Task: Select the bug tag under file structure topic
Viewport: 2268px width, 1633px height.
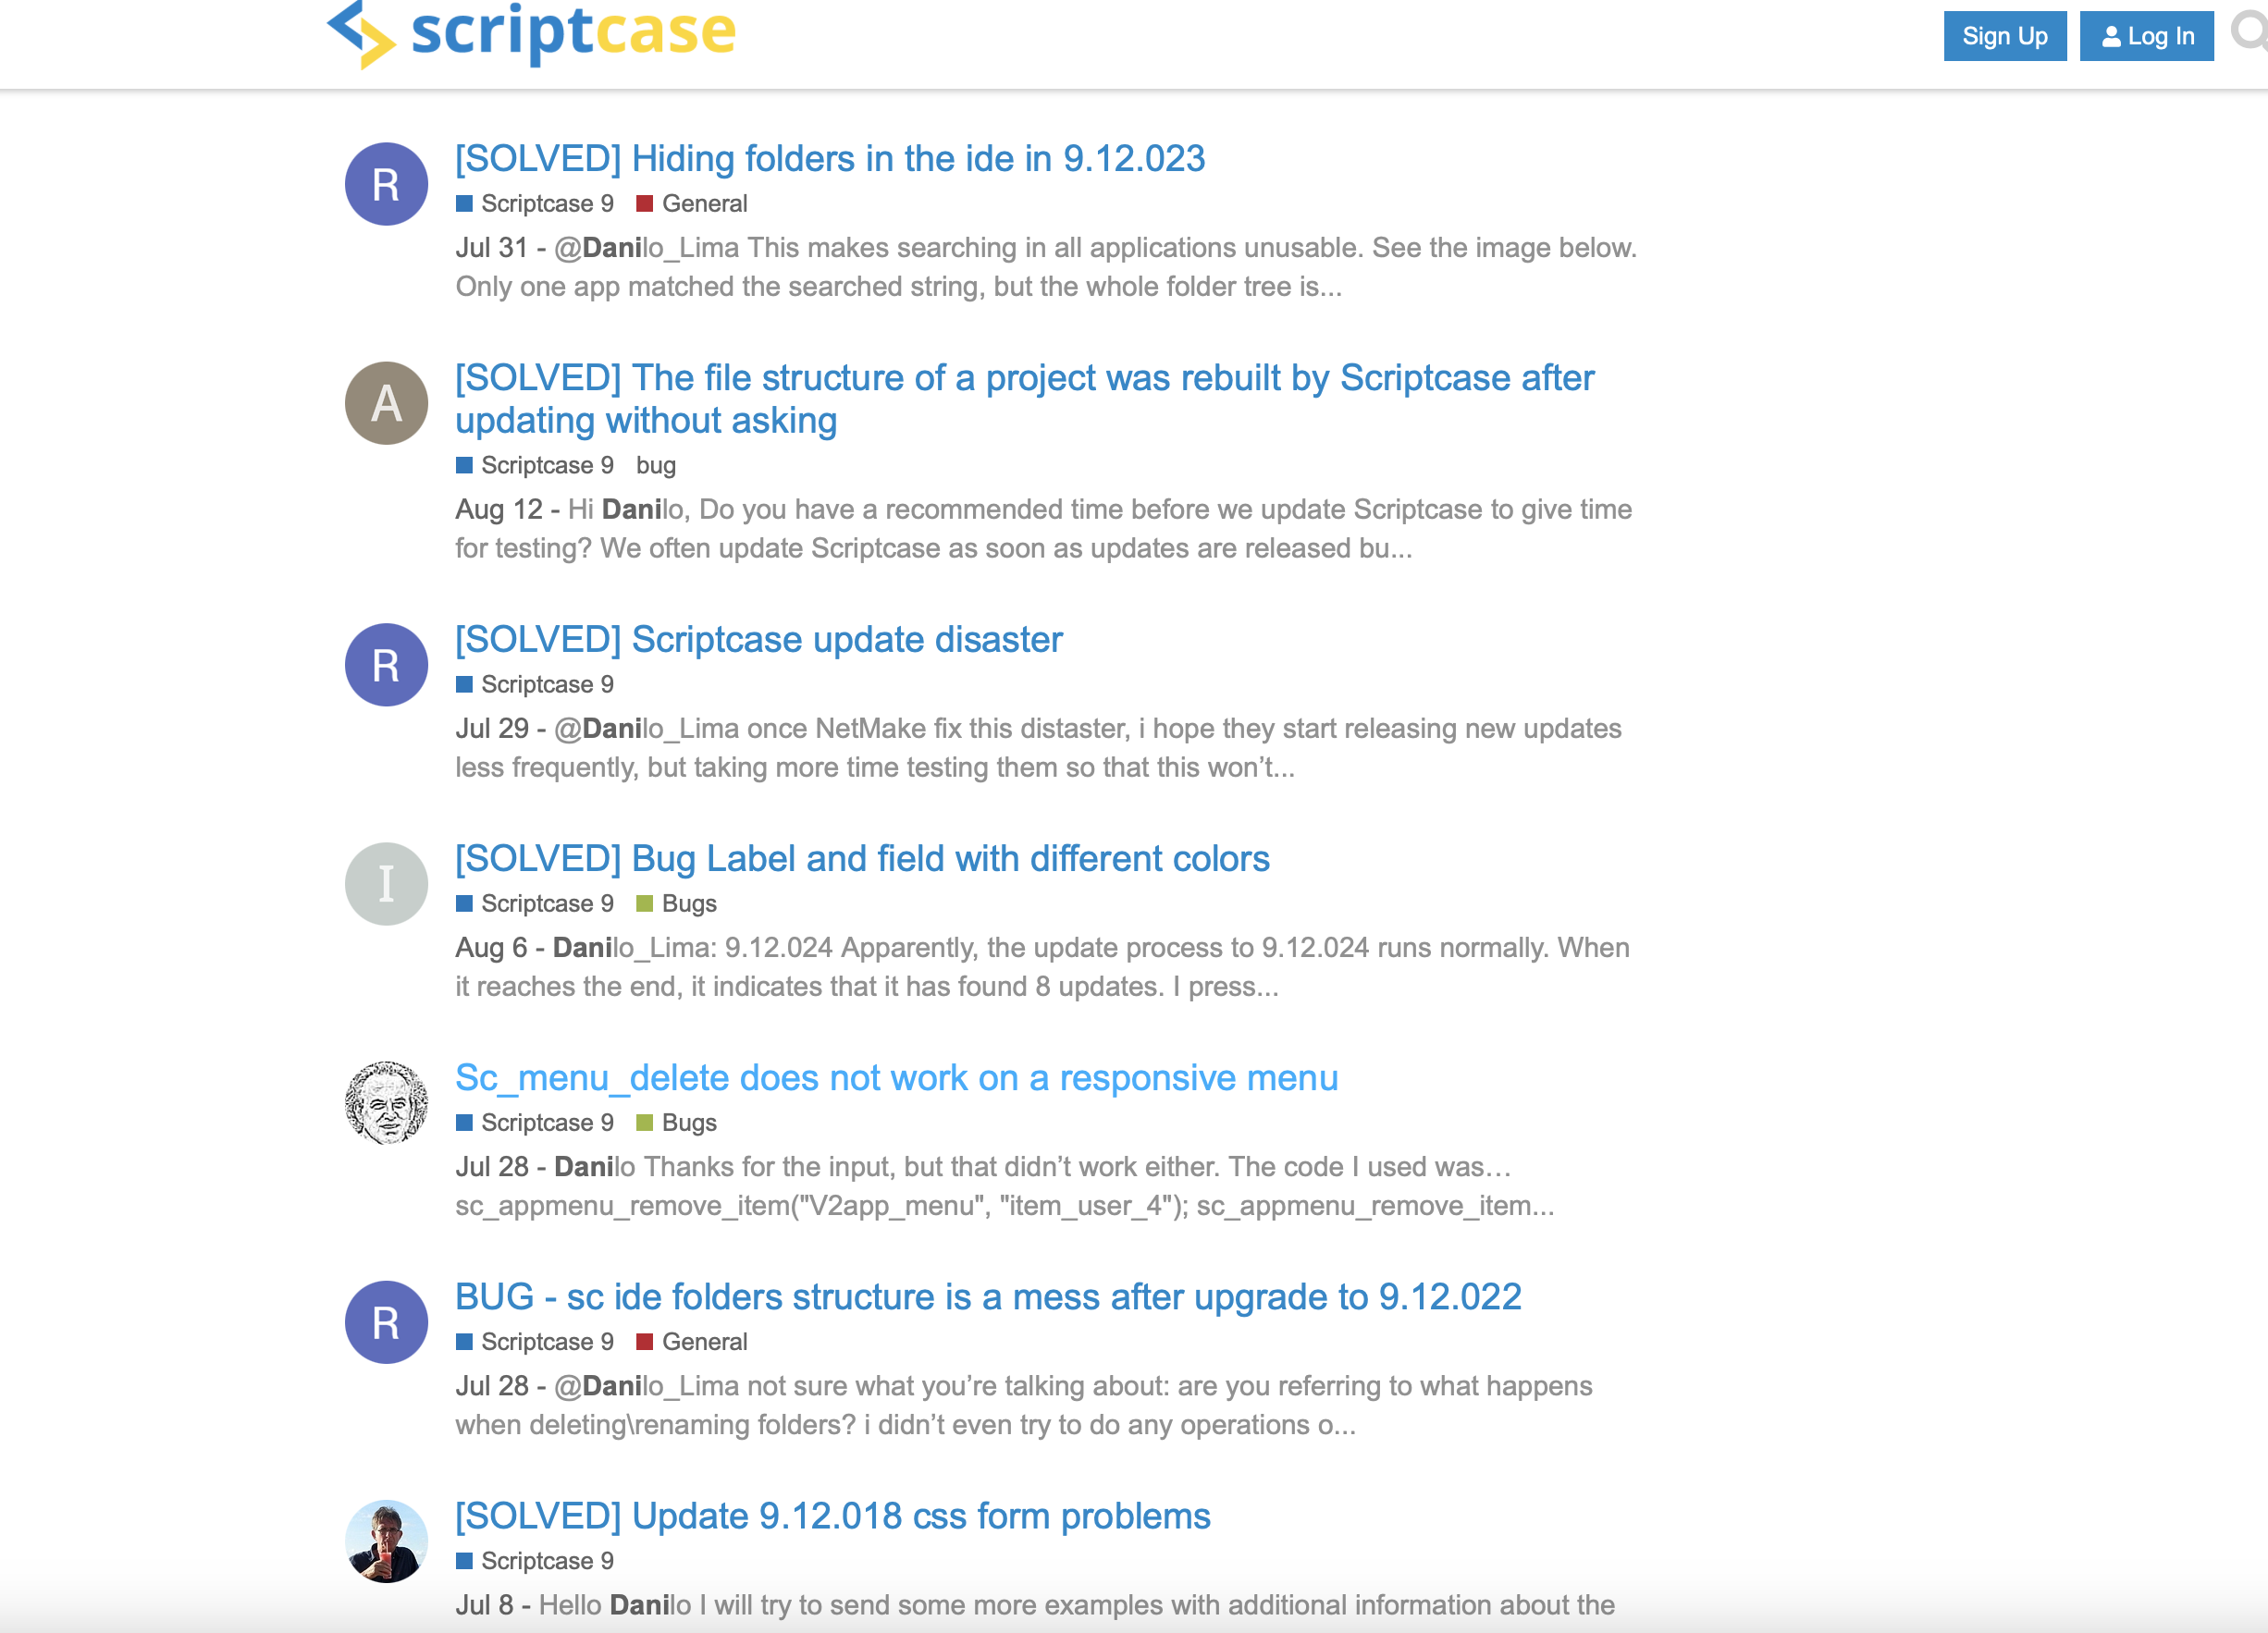Action: click(656, 466)
